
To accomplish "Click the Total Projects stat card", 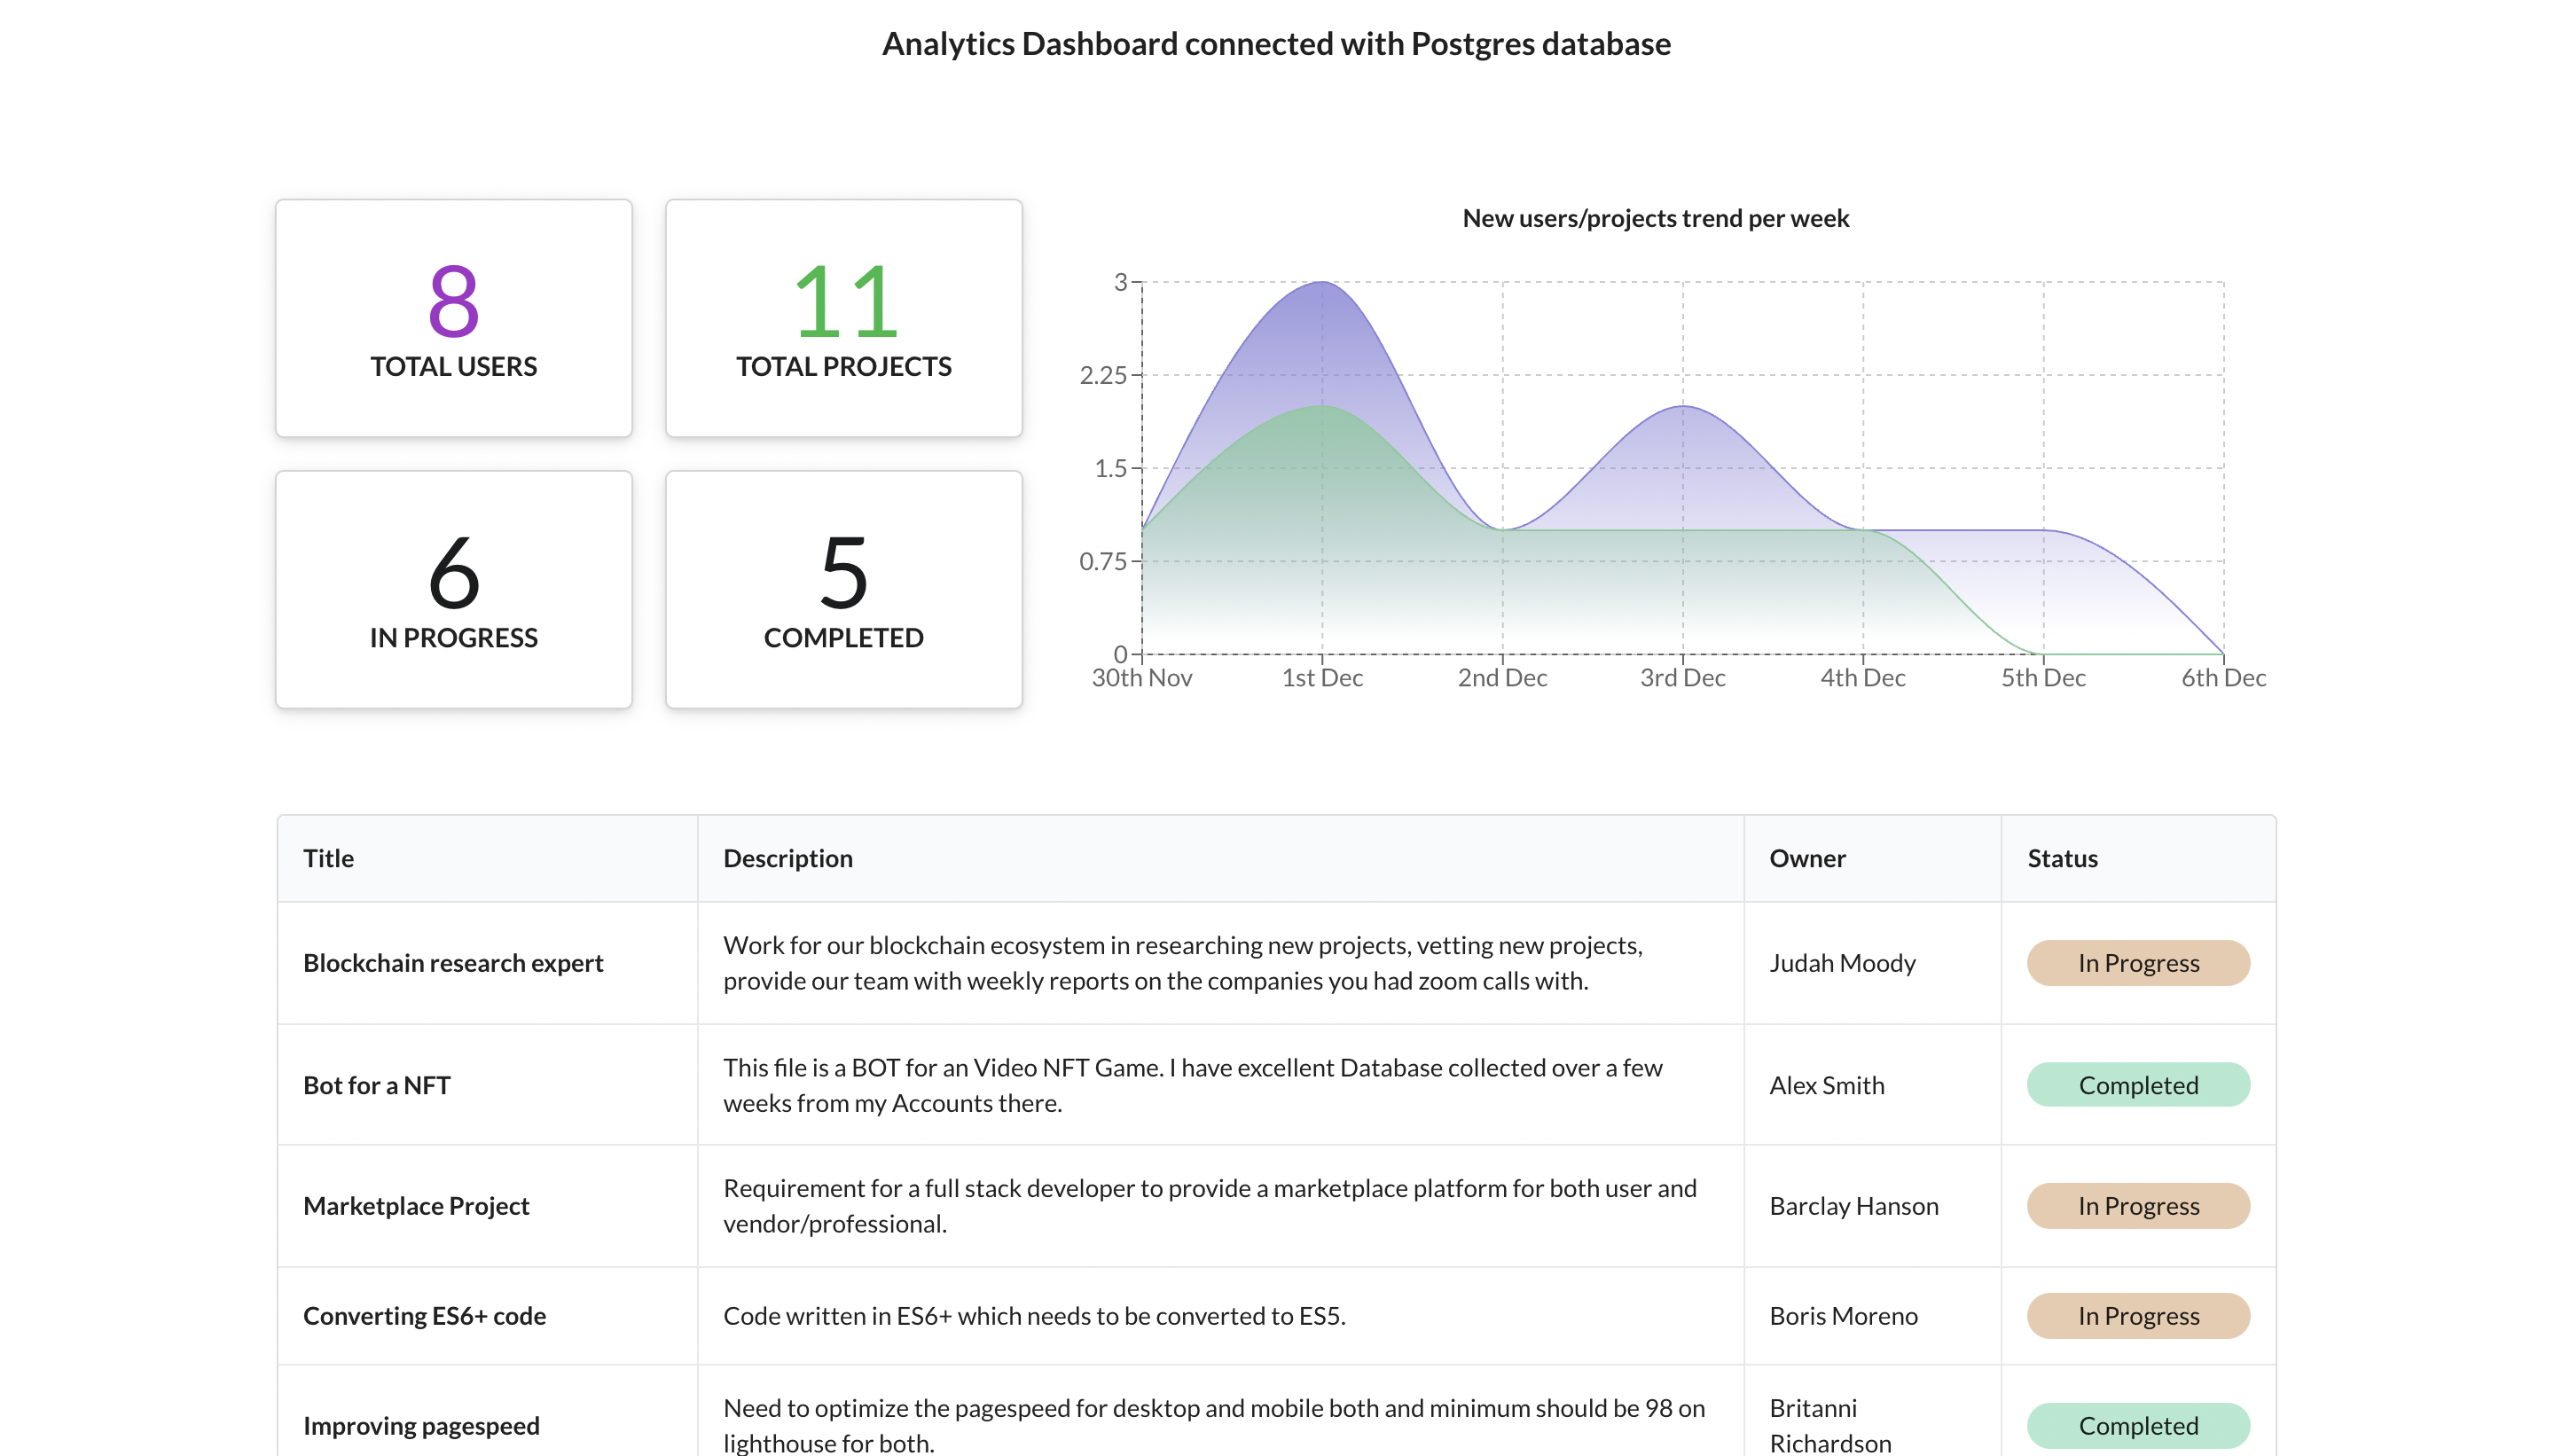I will click(x=843, y=318).
